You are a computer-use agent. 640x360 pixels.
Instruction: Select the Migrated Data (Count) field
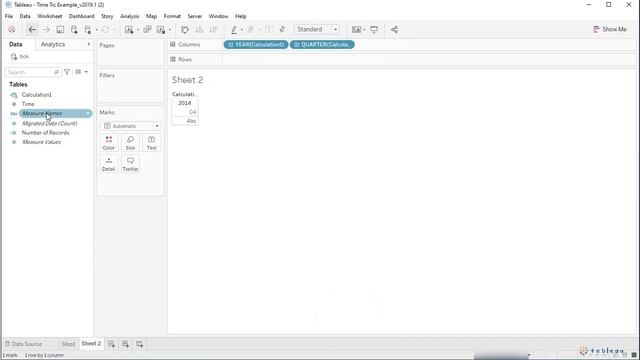[x=50, y=123]
